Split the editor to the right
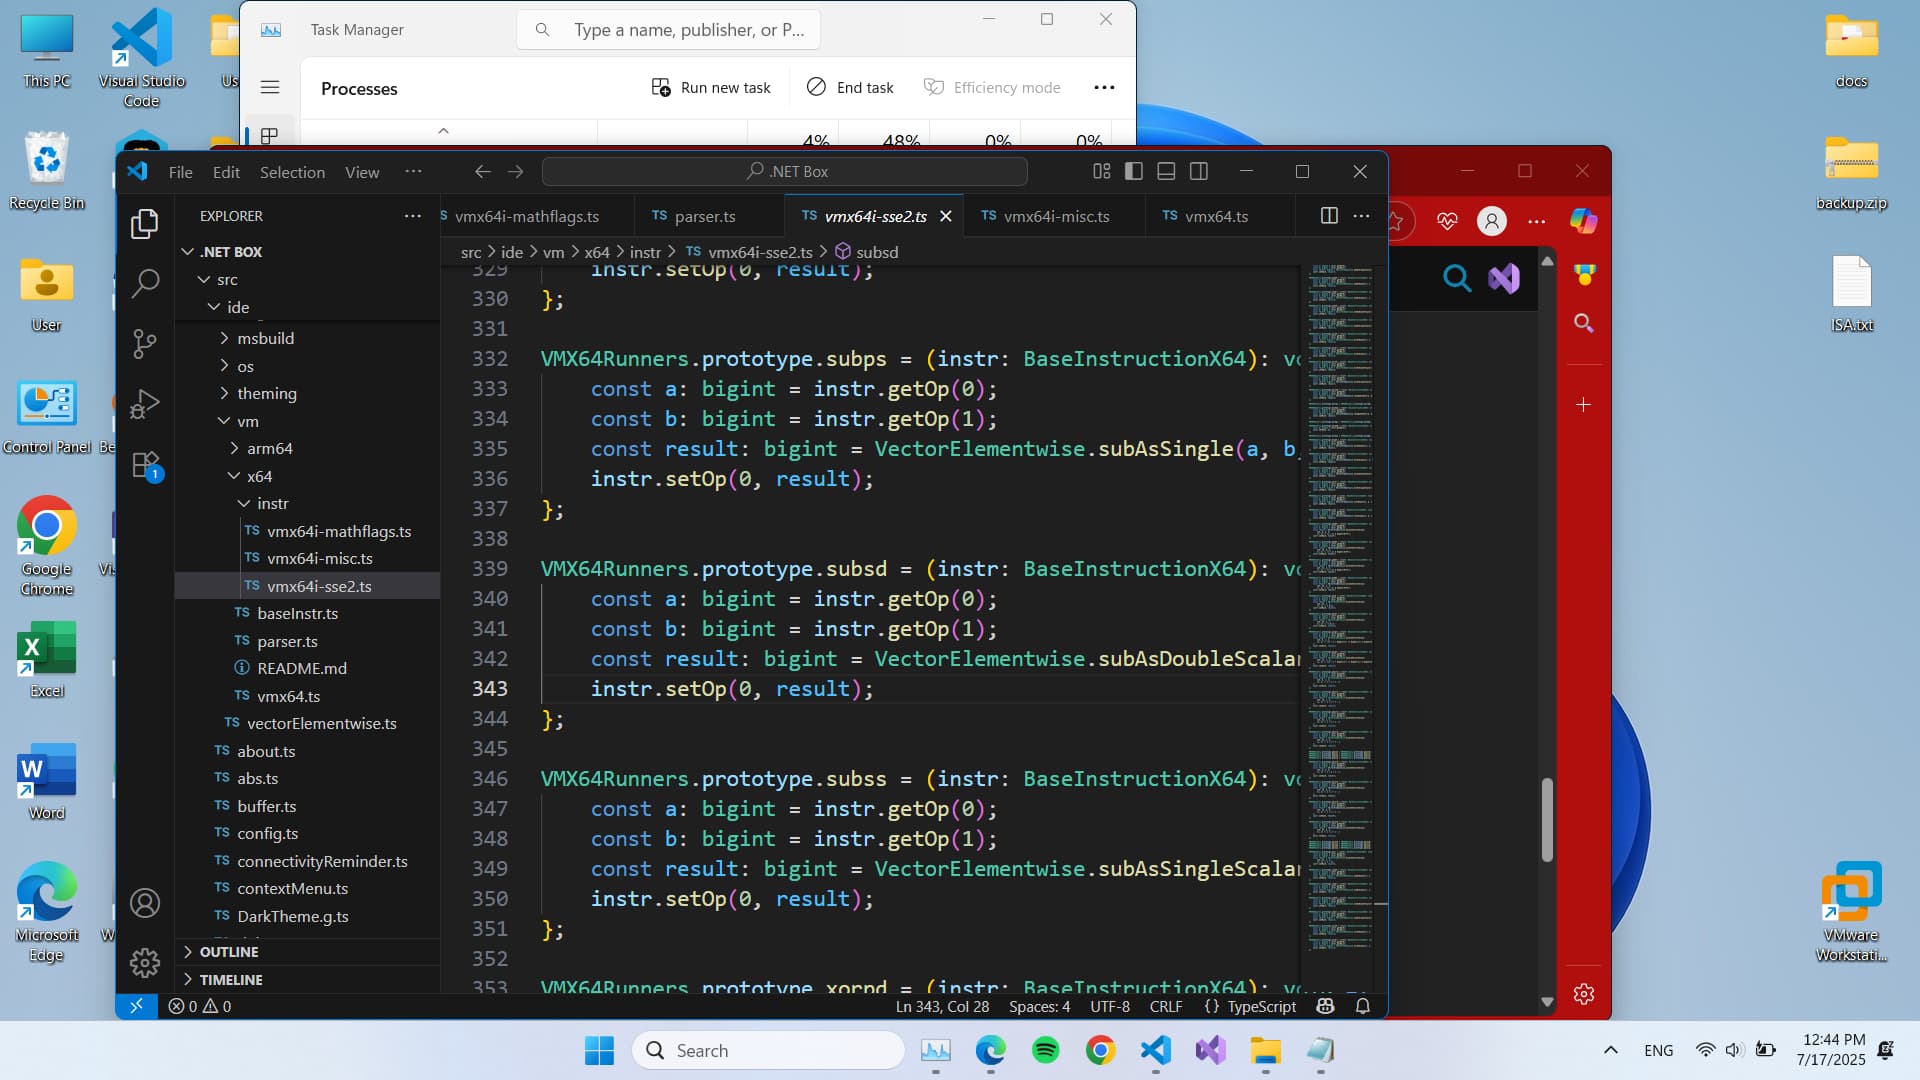 [x=1329, y=216]
